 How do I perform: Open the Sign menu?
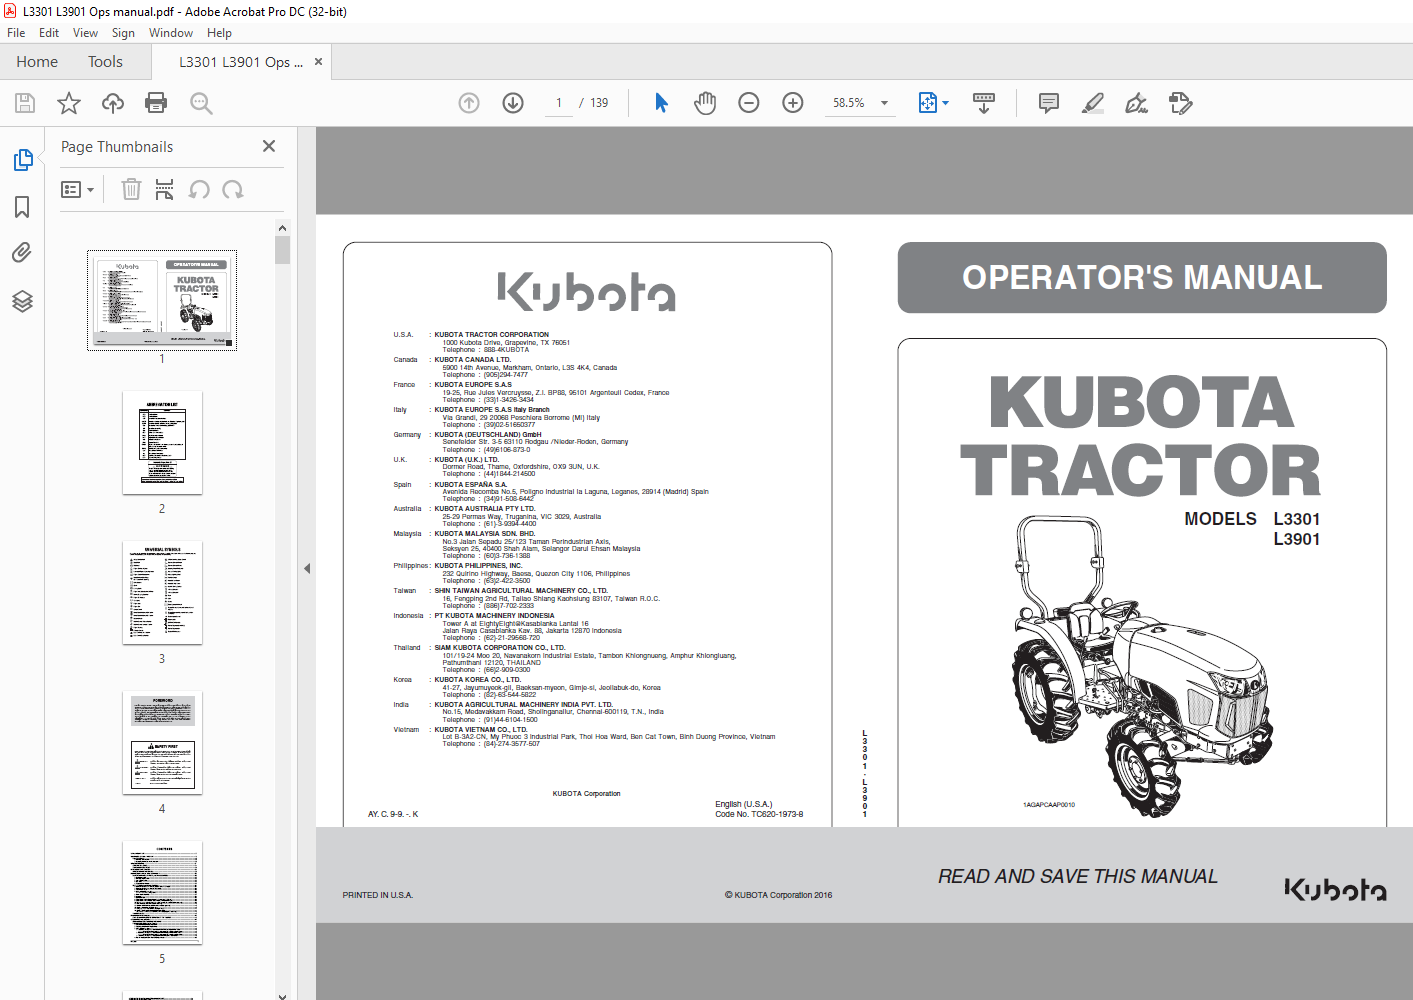coord(123,33)
